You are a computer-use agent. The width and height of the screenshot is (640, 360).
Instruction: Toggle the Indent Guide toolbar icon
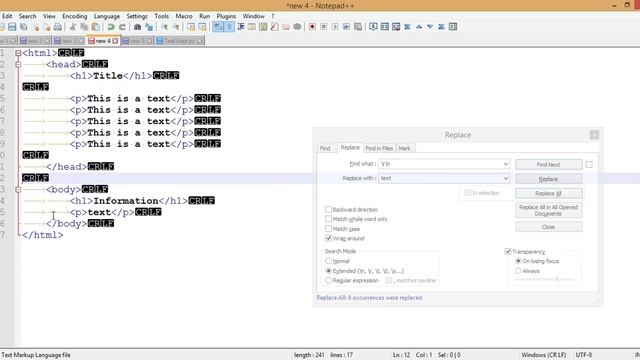coord(241,27)
